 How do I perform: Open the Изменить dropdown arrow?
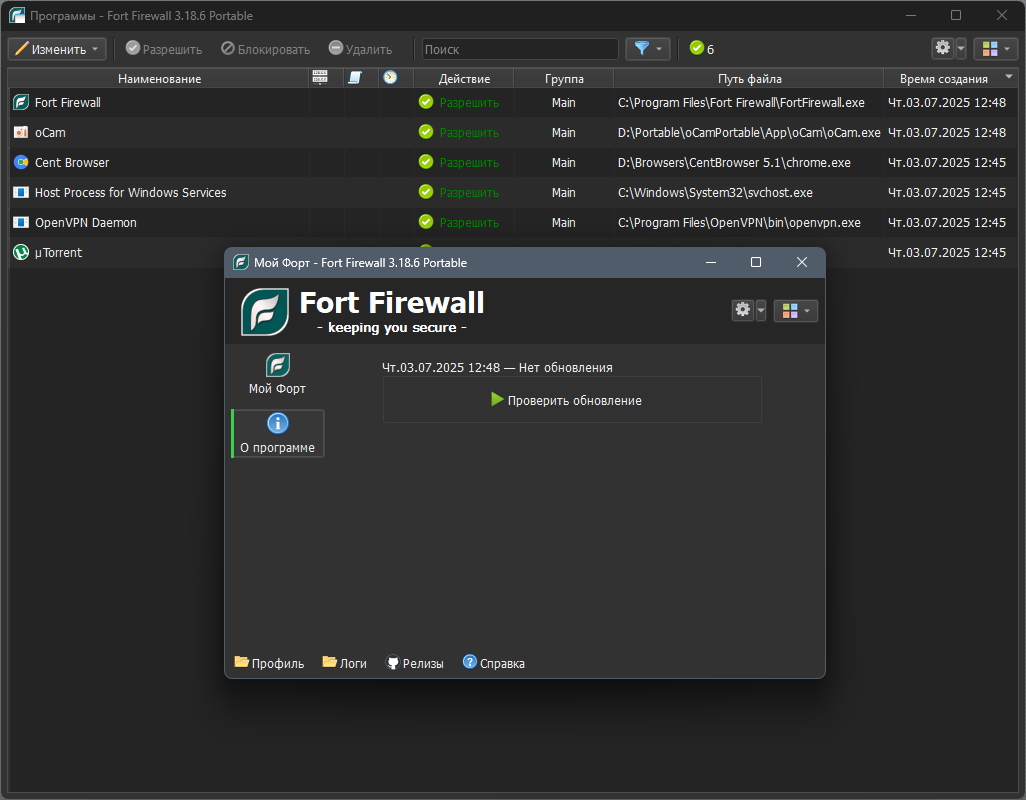click(96, 49)
